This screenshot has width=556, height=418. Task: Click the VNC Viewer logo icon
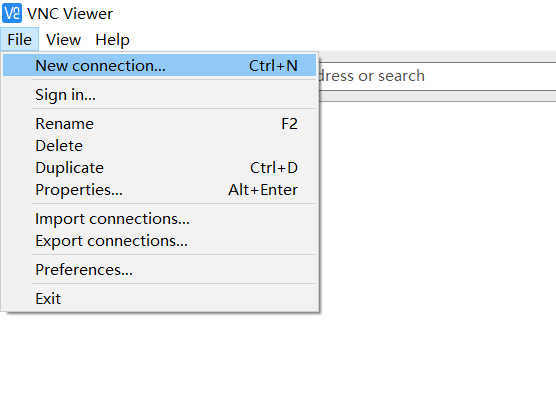[12, 13]
